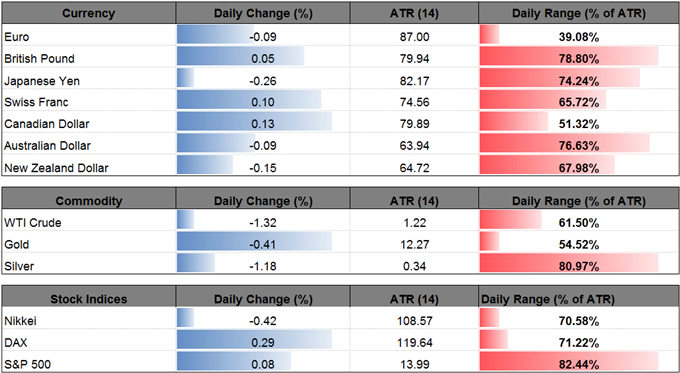Screen dimensions: 680x373
Task: Click WTI Crude daily change -1.32
Action: 263,220
